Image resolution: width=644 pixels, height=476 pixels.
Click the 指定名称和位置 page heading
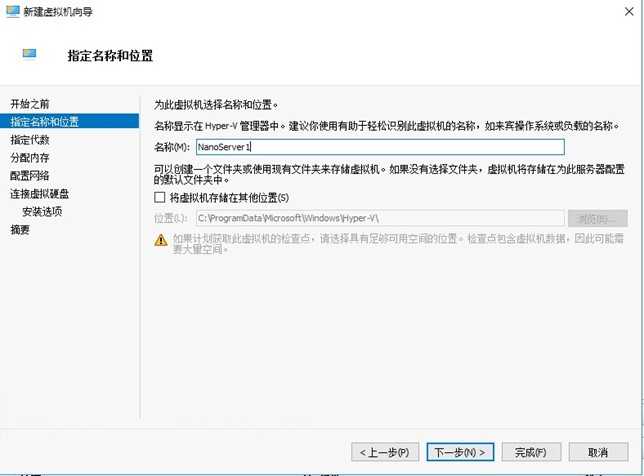(110, 55)
